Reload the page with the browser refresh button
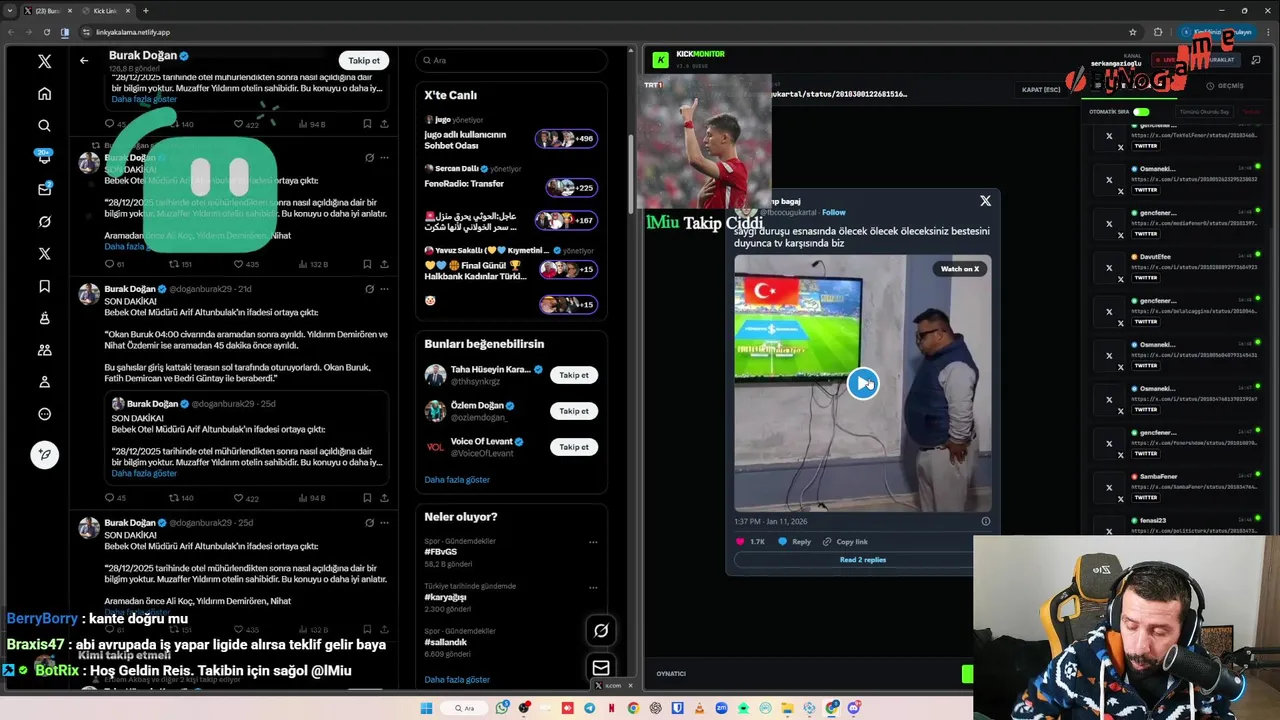1280x720 pixels. click(46, 32)
